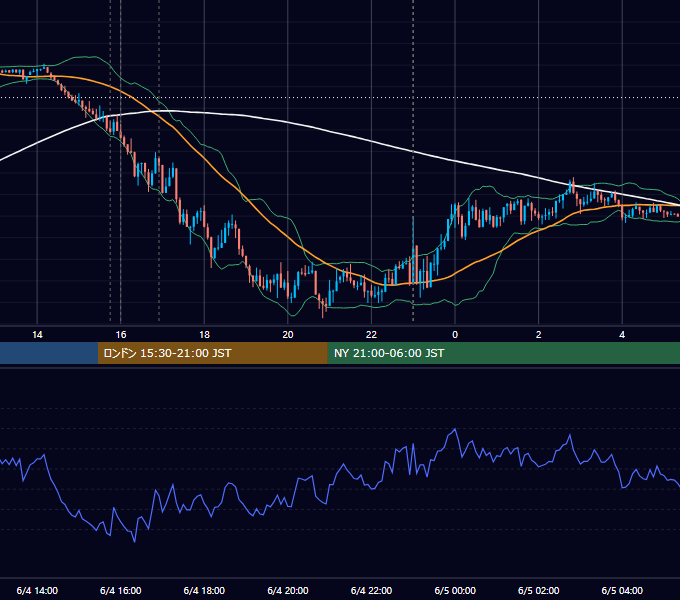Click the hour label 2 on price chart axis

(538, 335)
